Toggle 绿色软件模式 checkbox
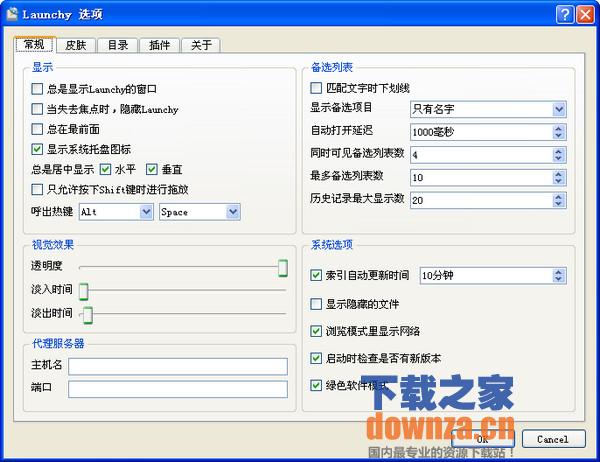 click(x=316, y=385)
